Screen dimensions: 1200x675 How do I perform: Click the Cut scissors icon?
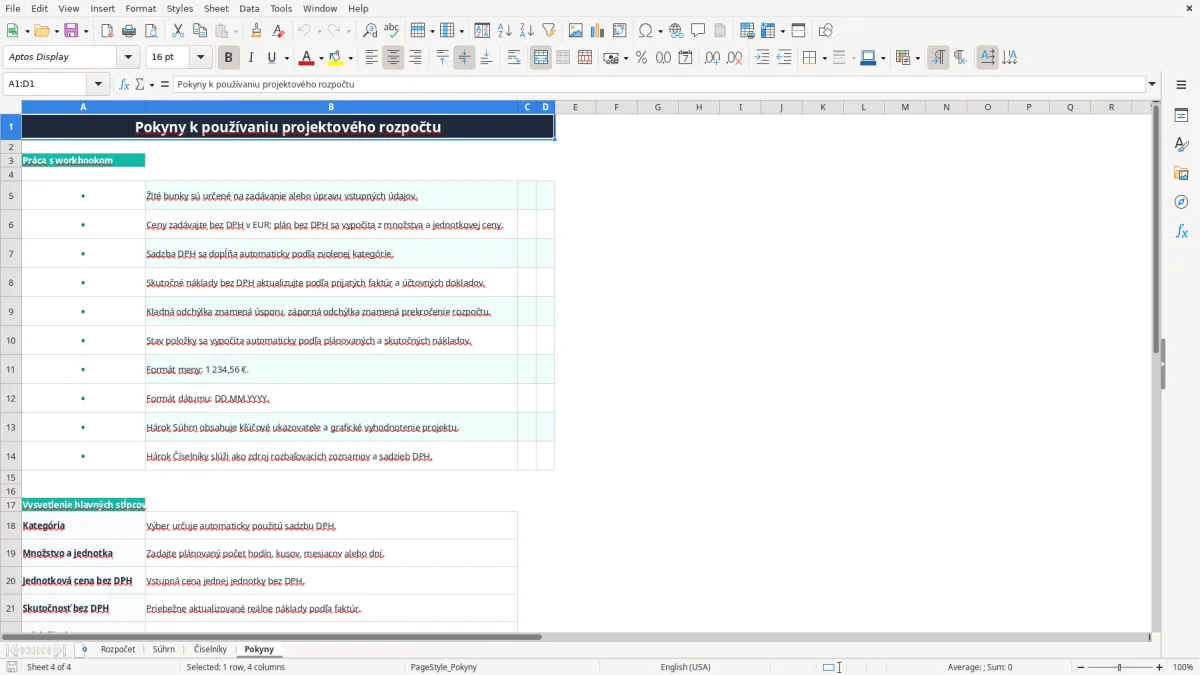tap(177, 31)
